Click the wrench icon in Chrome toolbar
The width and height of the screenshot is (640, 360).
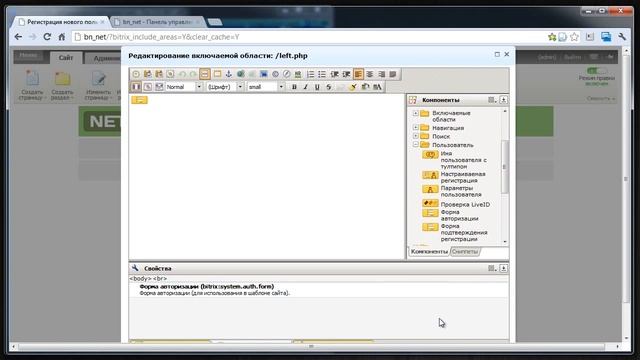tap(622, 37)
